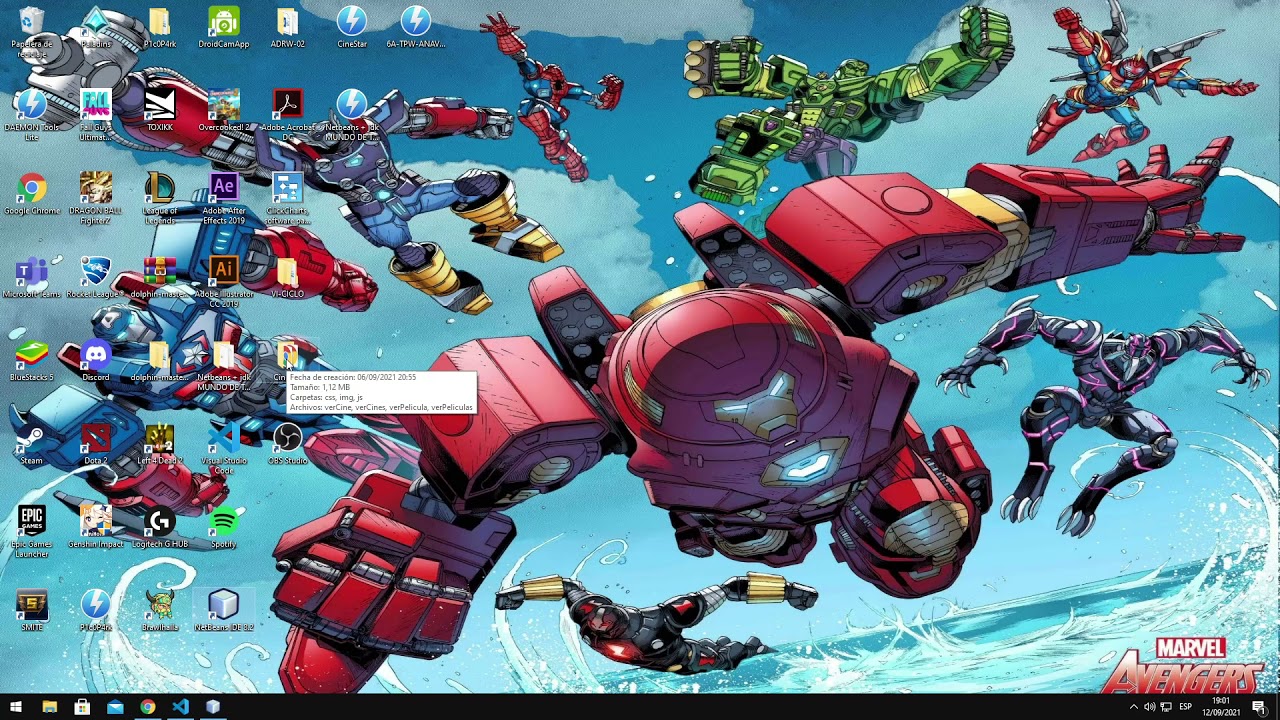1280x720 pixels.
Task: Open the Steam shortcut
Action: tap(32, 444)
